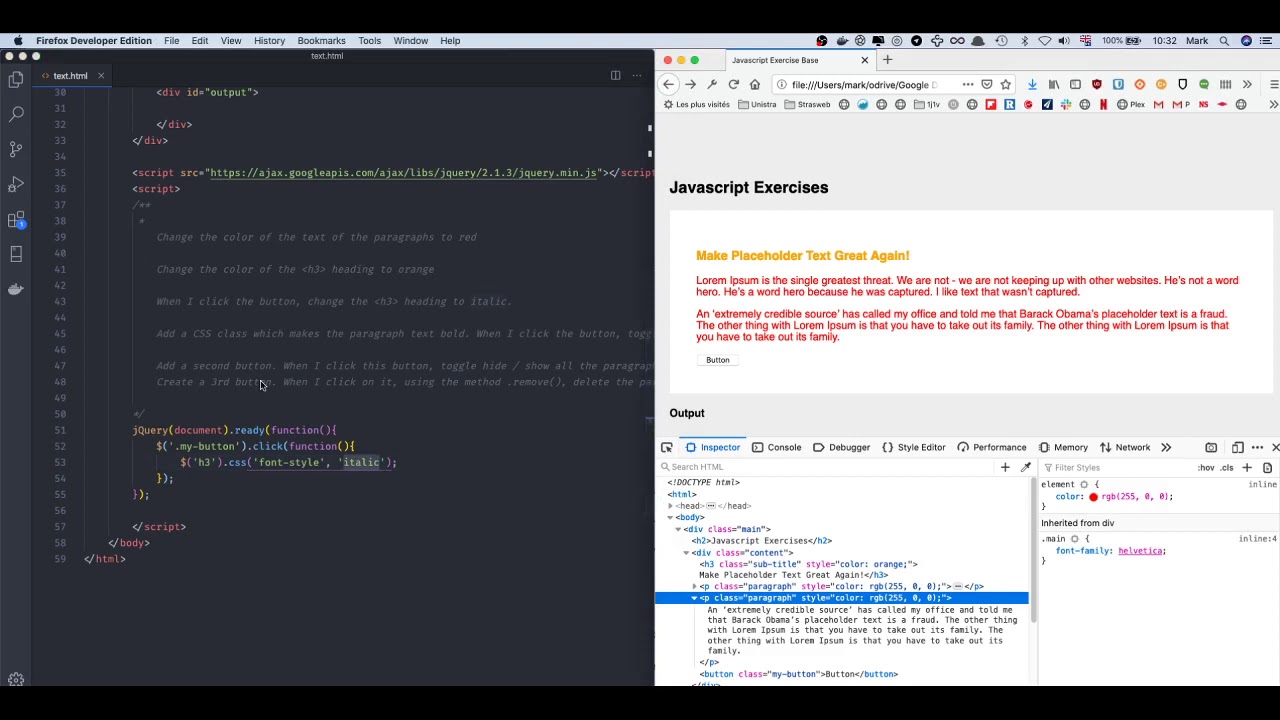
Task: Open the developer wrench toolbar button
Action: (712, 85)
